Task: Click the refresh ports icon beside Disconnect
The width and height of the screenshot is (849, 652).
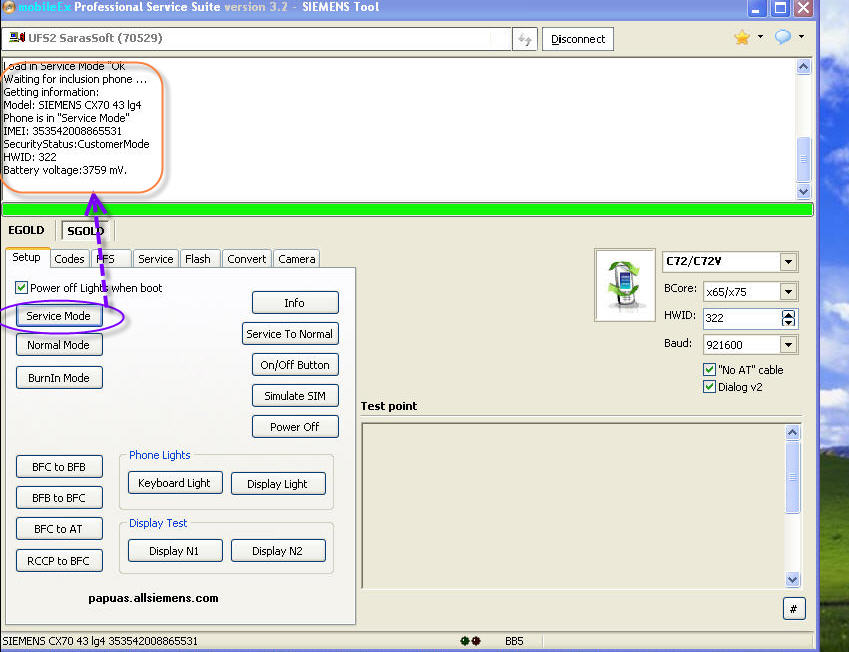Action: 525,40
